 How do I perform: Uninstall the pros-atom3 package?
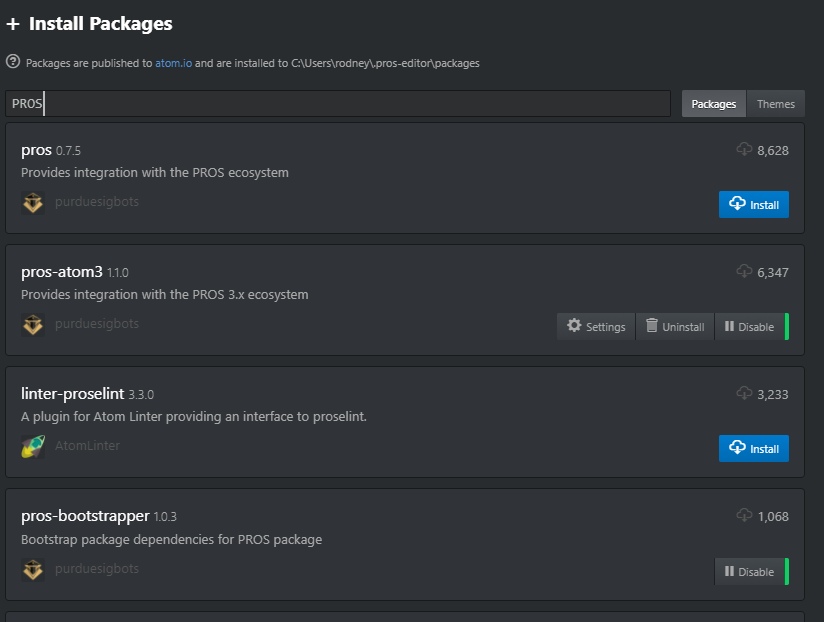coord(675,327)
